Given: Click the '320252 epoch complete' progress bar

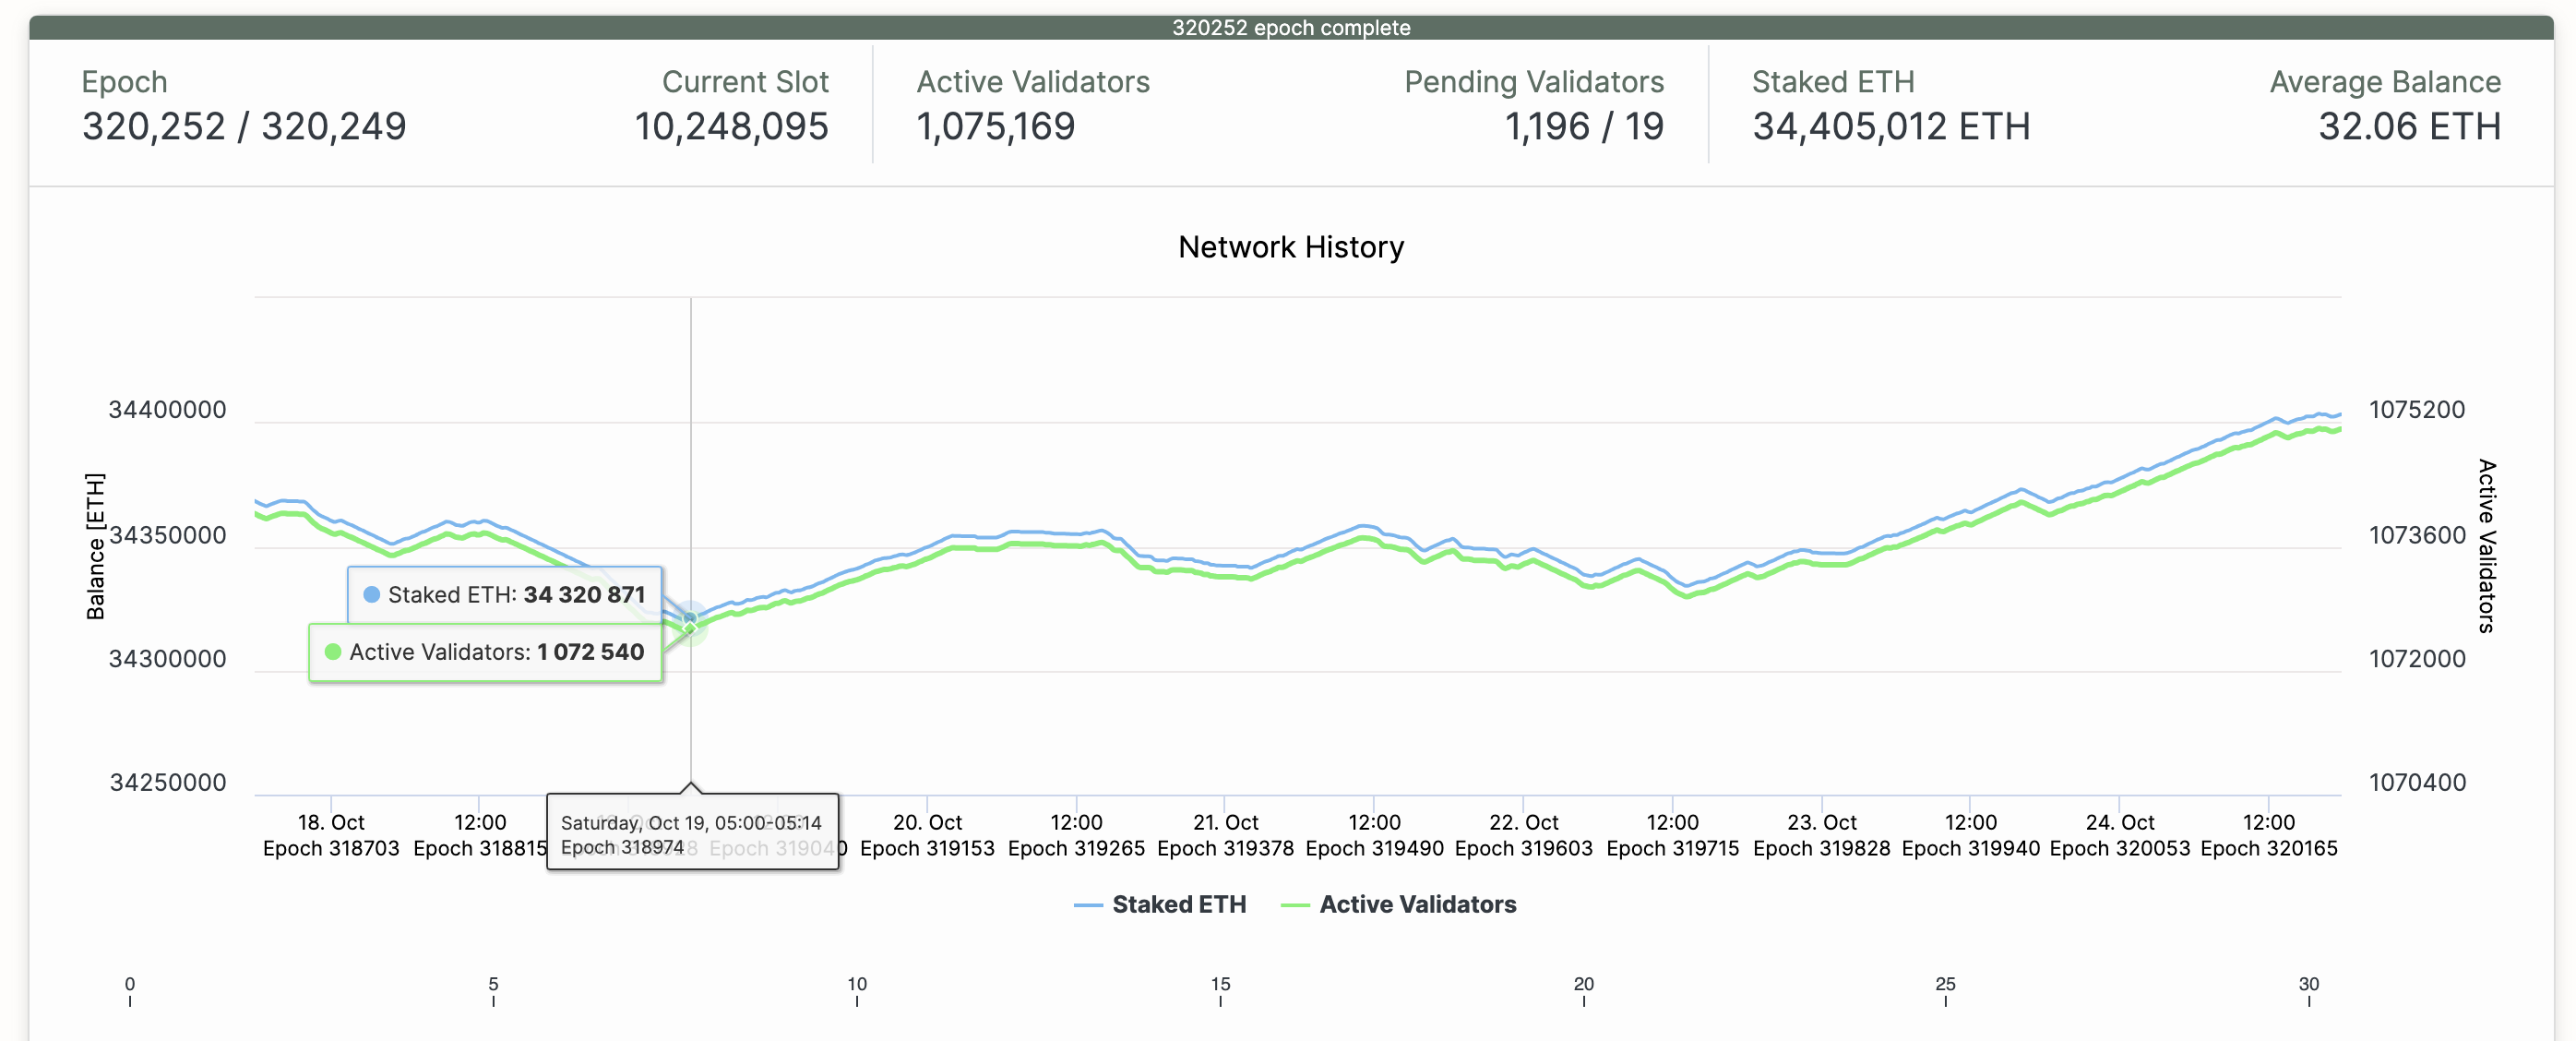Looking at the screenshot, I should tap(1290, 27).
